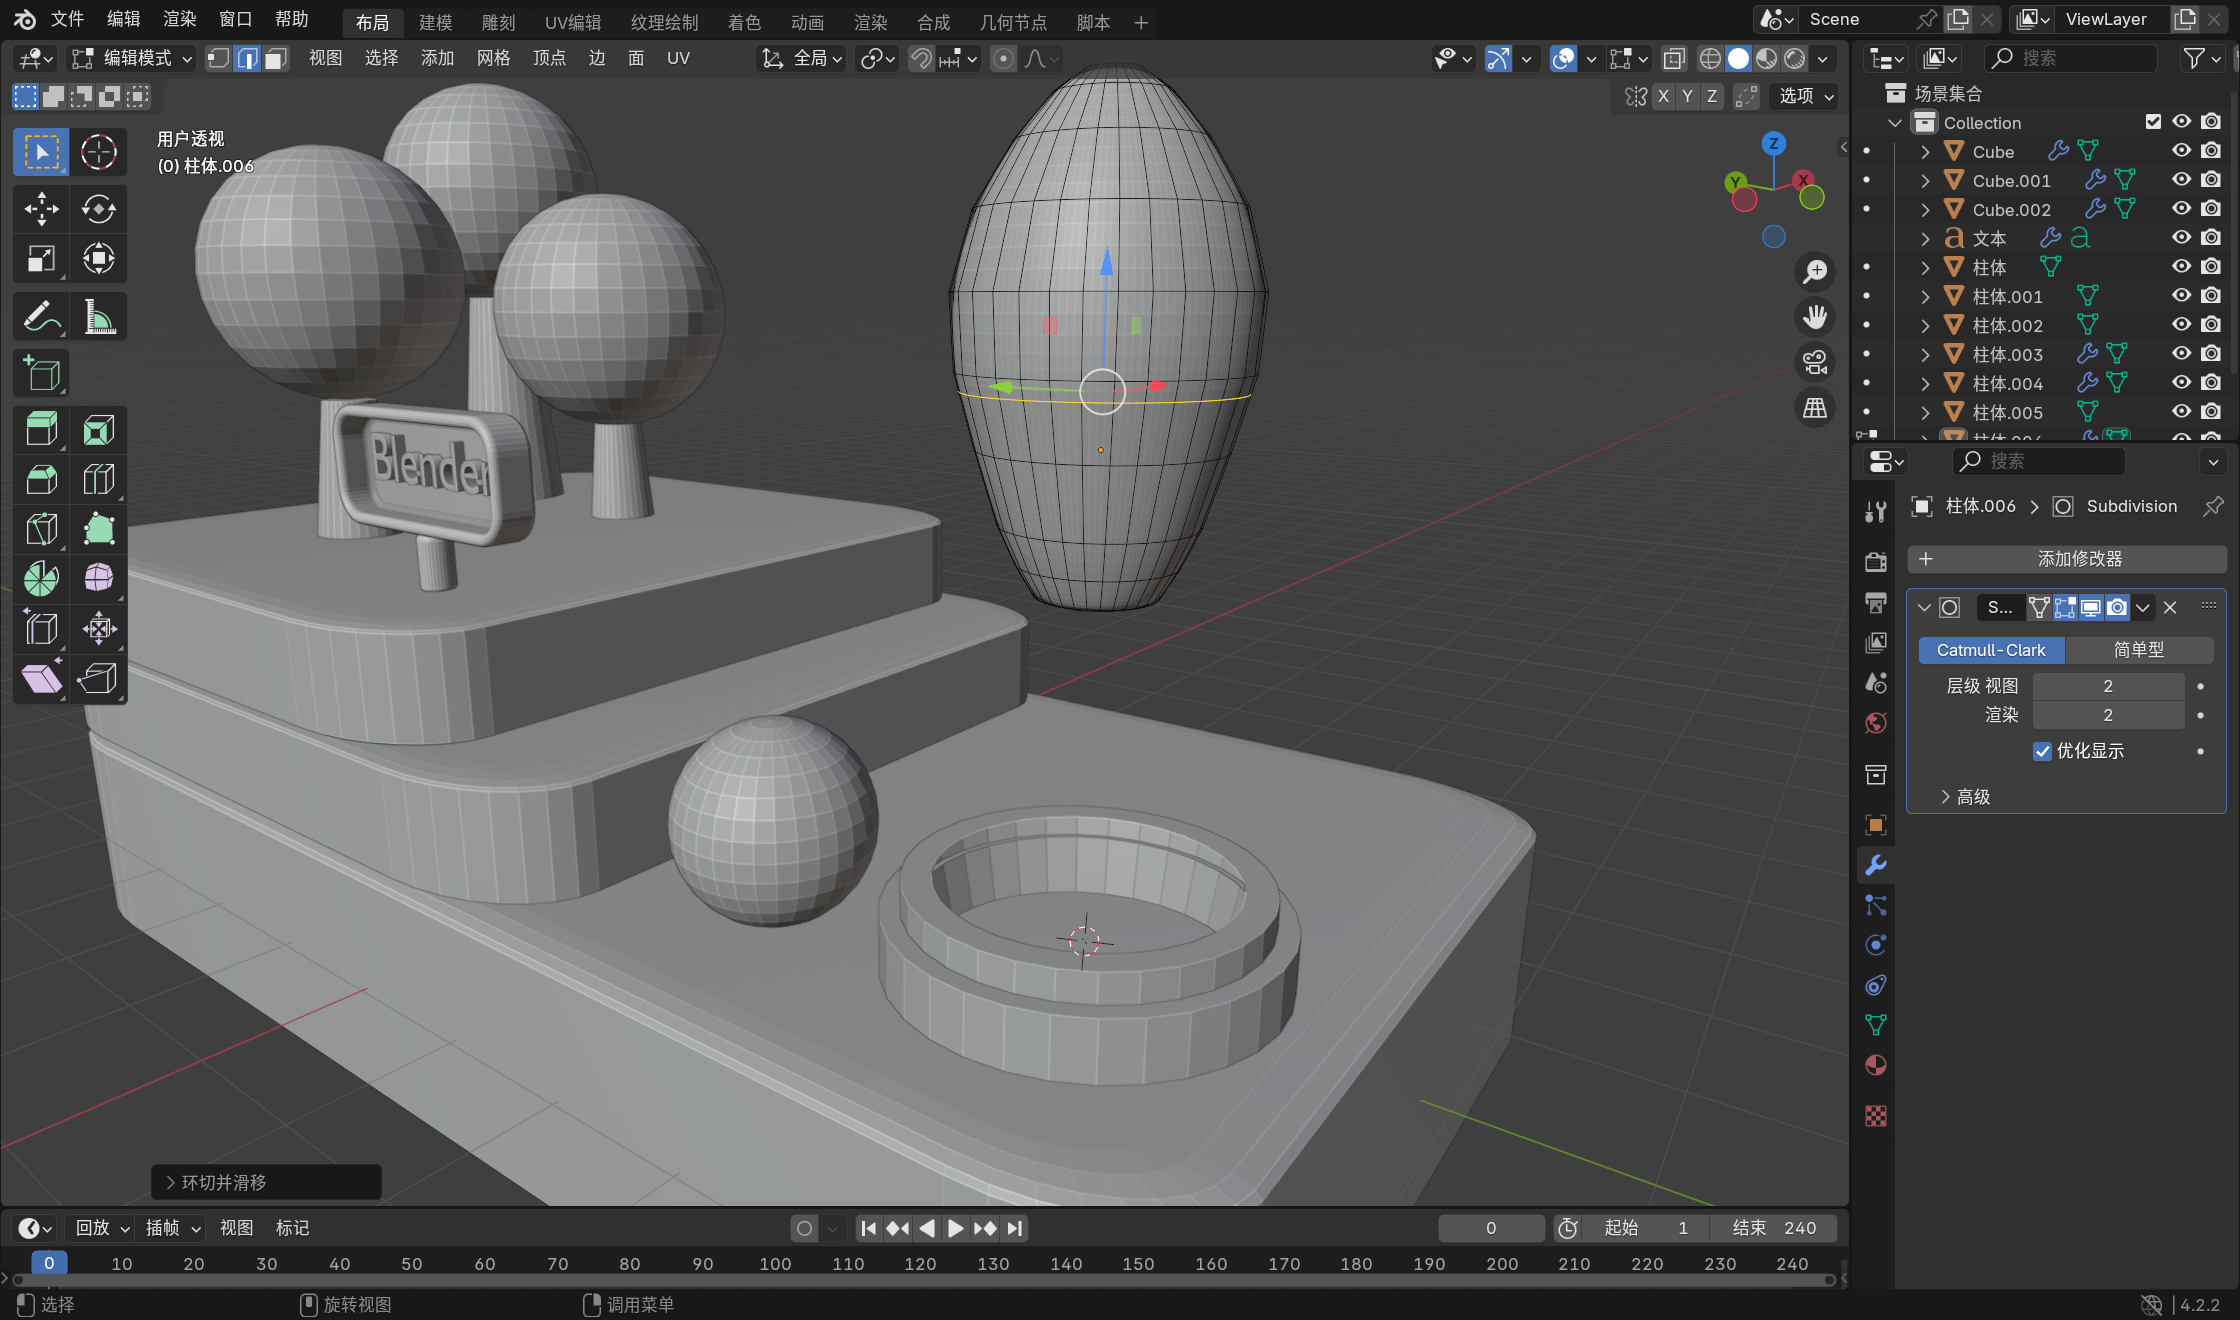Select the 简单型 subdivision type
2240x1320 pixels.
click(x=2138, y=650)
